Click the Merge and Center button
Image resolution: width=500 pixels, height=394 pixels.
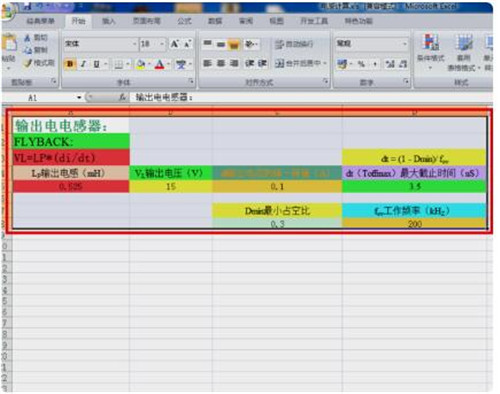coord(300,63)
